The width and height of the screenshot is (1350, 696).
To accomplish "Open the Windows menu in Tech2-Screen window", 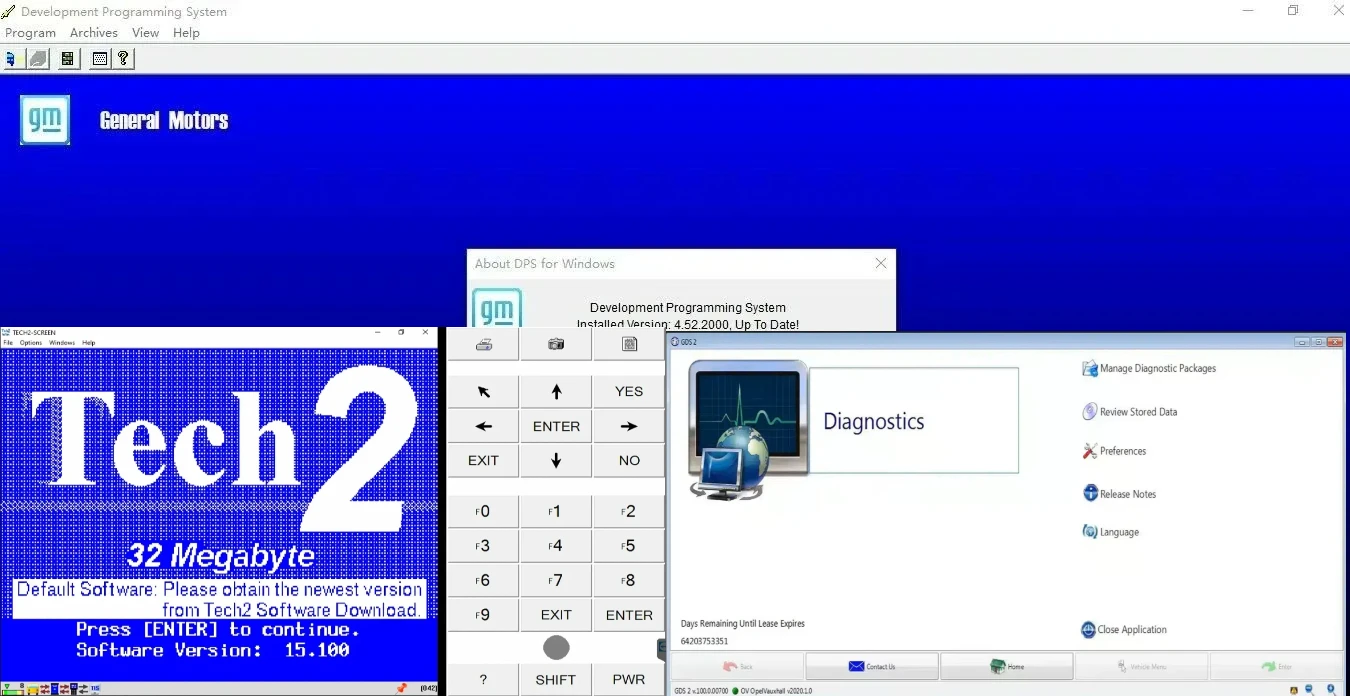I will 62,343.
